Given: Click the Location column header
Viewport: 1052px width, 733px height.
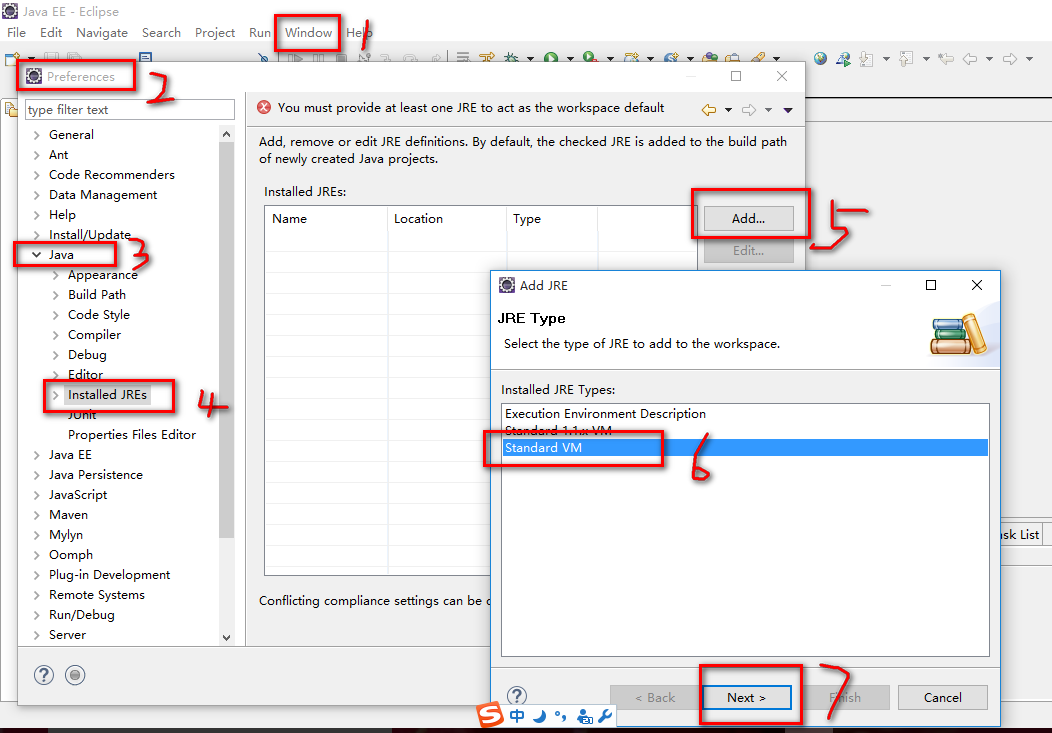Looking at the screenshot, I should click(x=447, y=219).
